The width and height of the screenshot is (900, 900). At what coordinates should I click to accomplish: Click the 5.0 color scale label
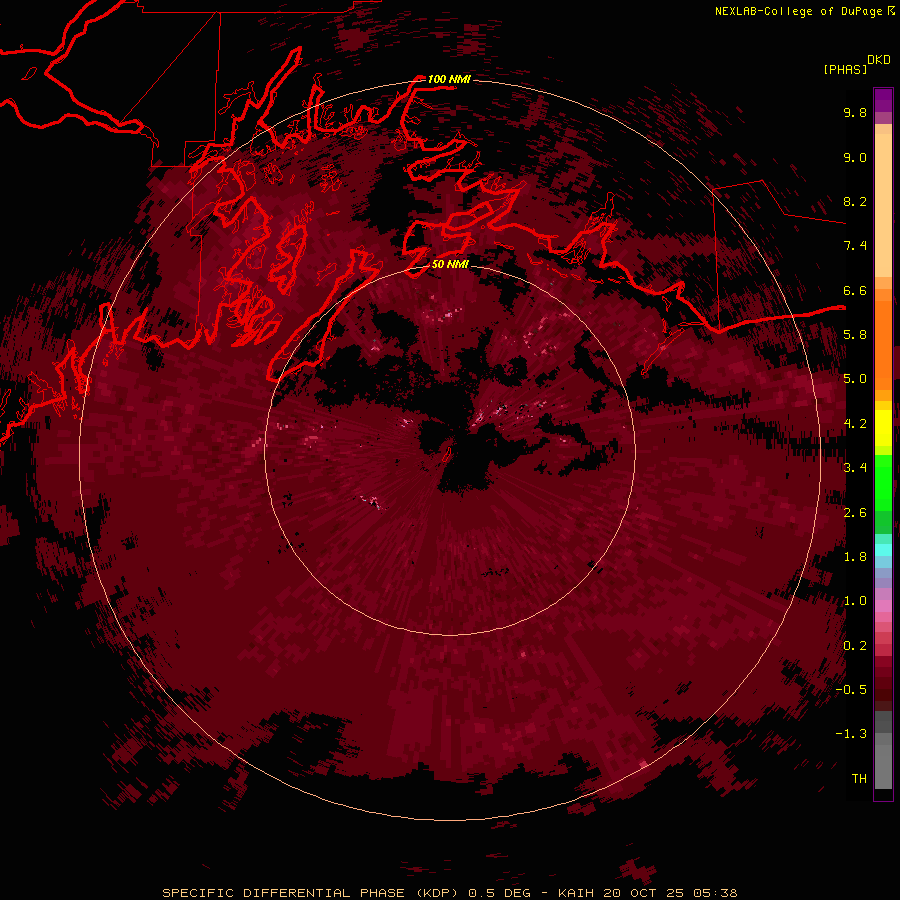(x=855, y=379)
